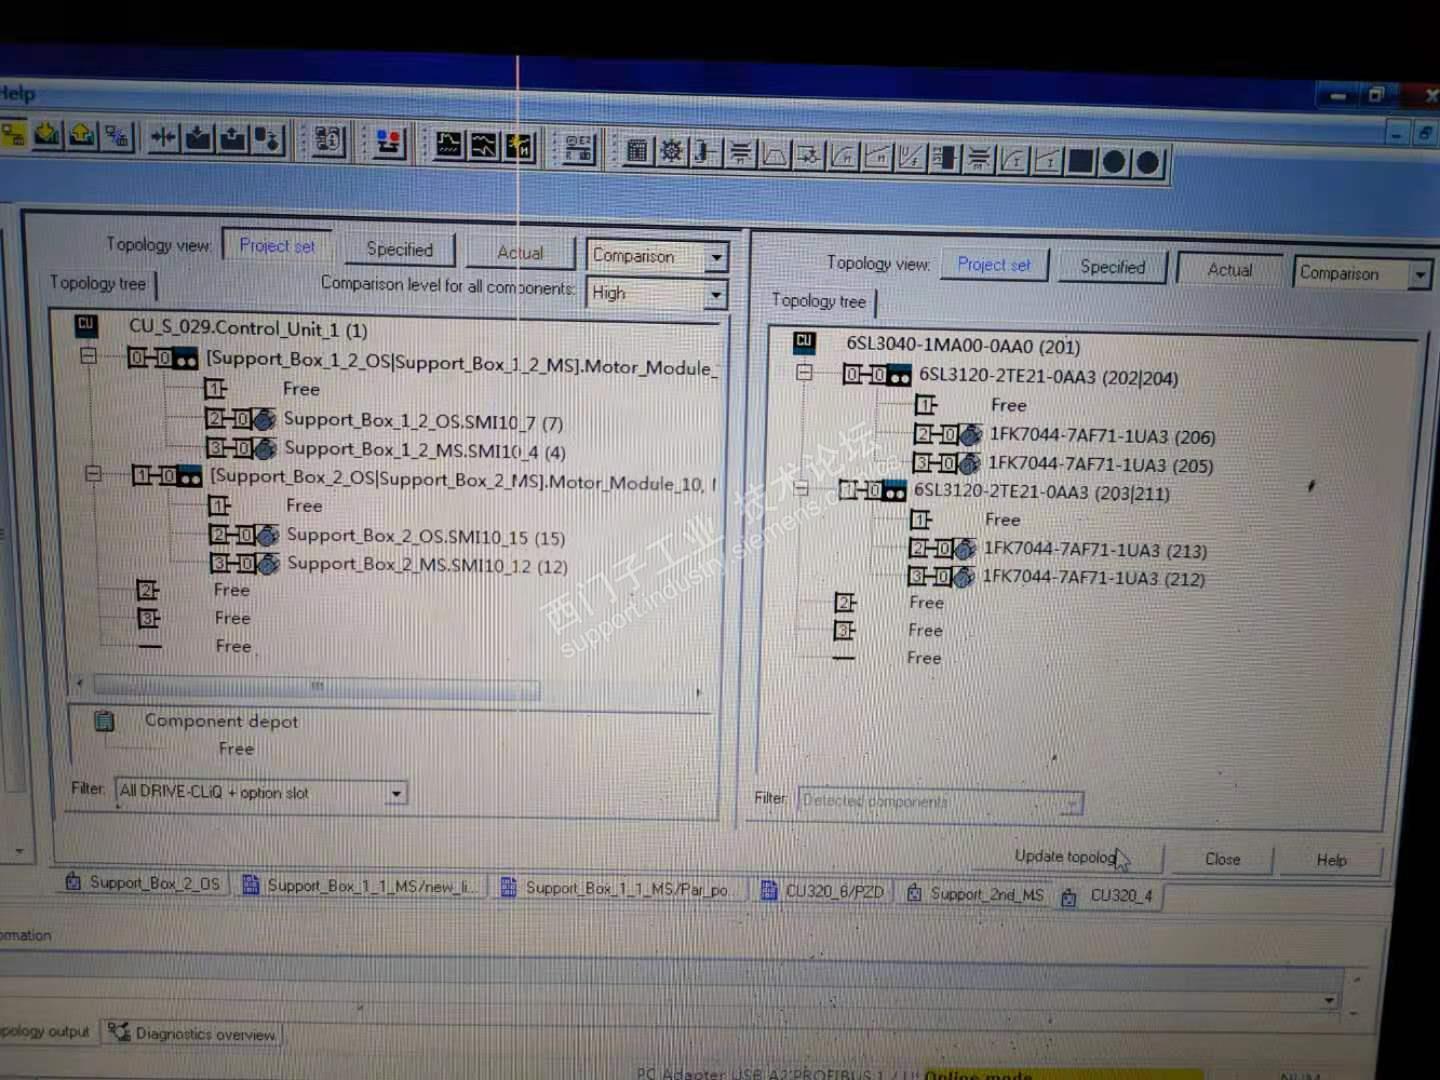Switch to the Support_Box_1_1_MS/new_li tab

point(361,886)
